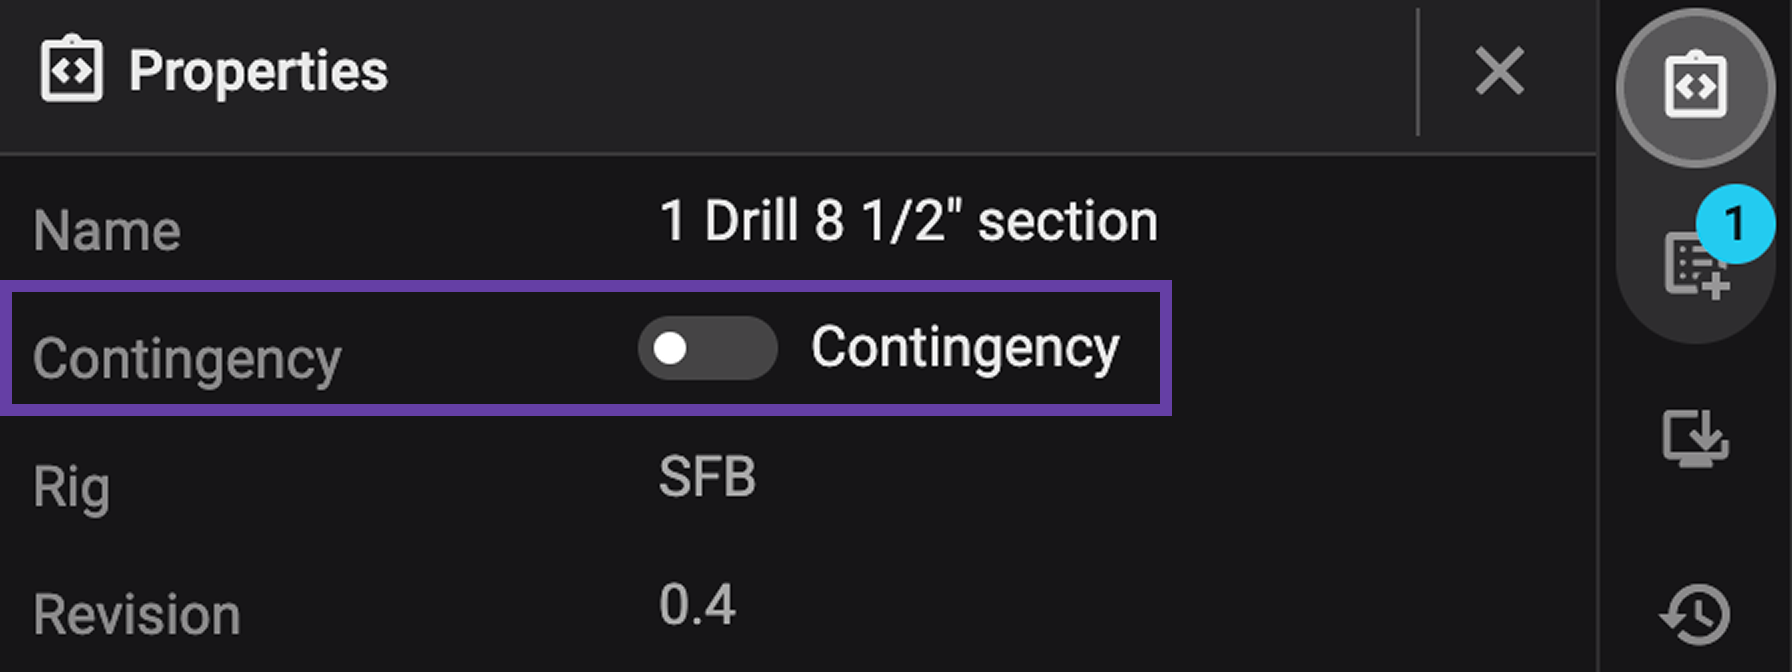The image size is (1792, 672).
Task: Click the Revision value 0.4
Action: point(698,603)
